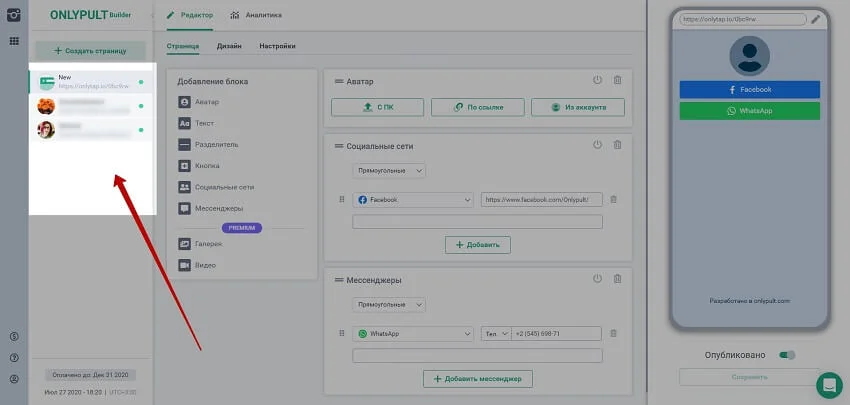Toggle the Опубликовано switch
The height and width of the screenshot is (405, 850).
tap(787, 354)
